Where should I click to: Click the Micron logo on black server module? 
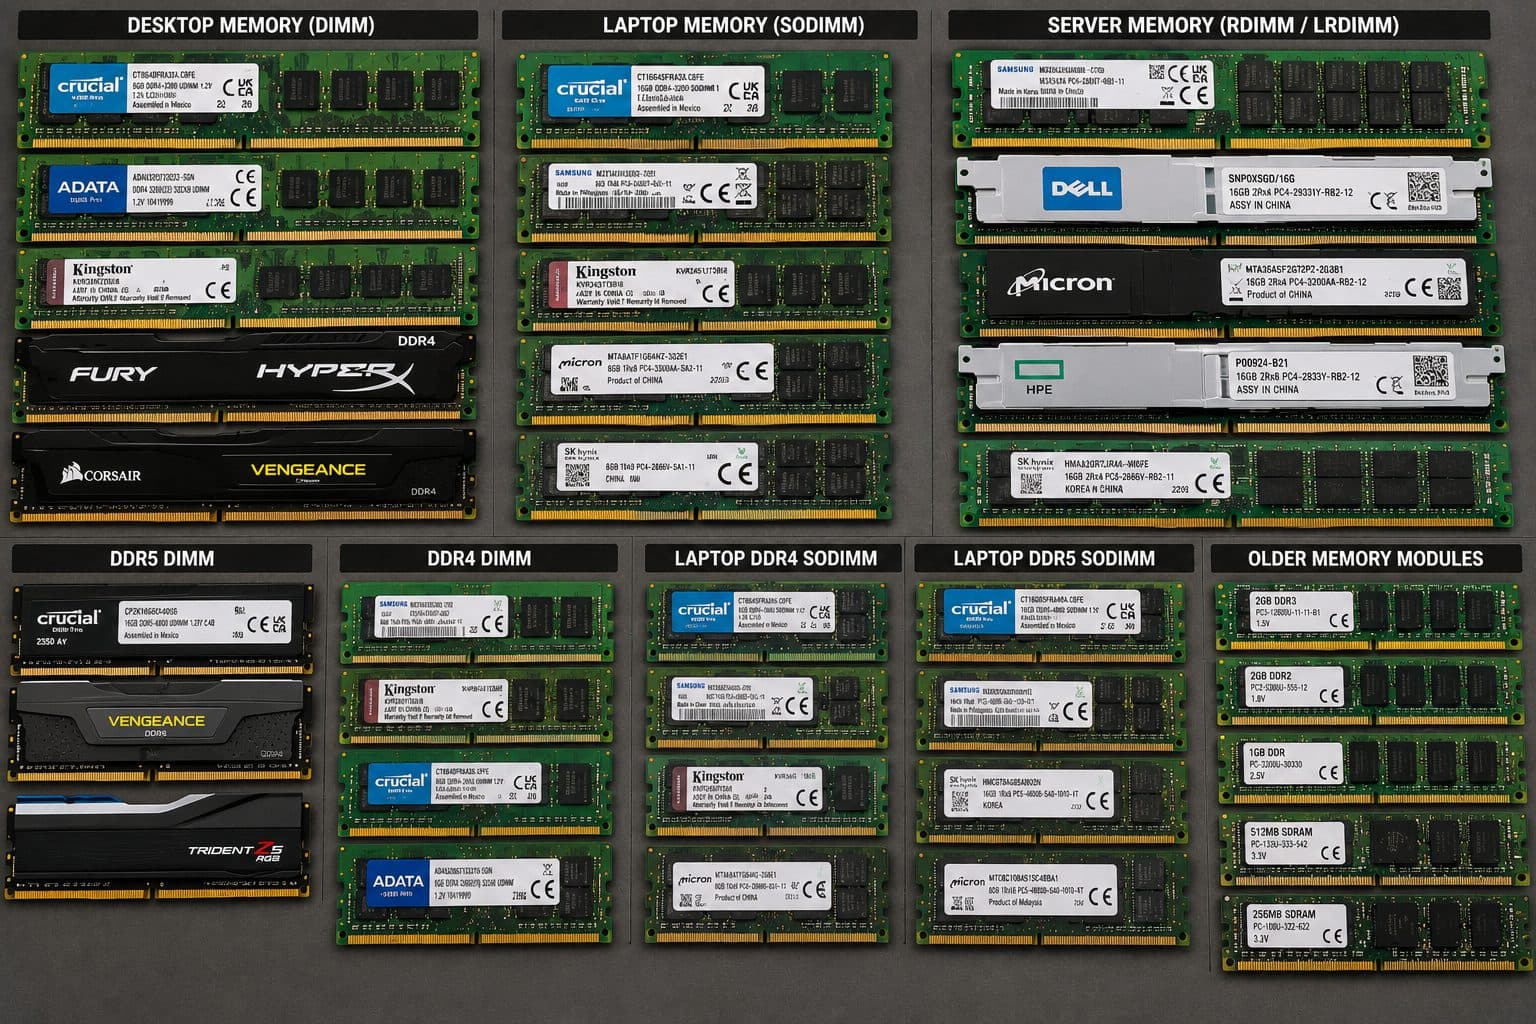[1060, 284]
